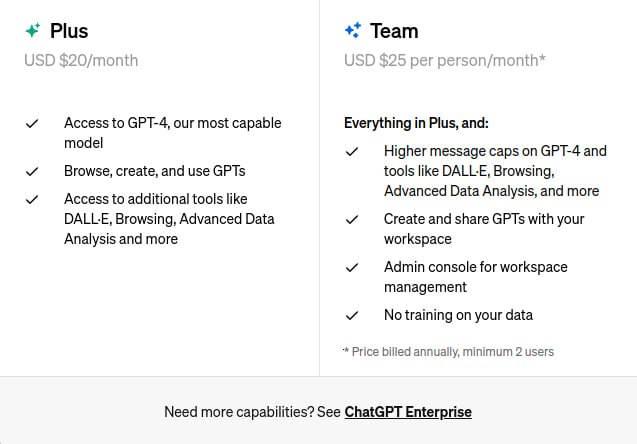
Task: Click the Team plan heading
Action: 394,31
